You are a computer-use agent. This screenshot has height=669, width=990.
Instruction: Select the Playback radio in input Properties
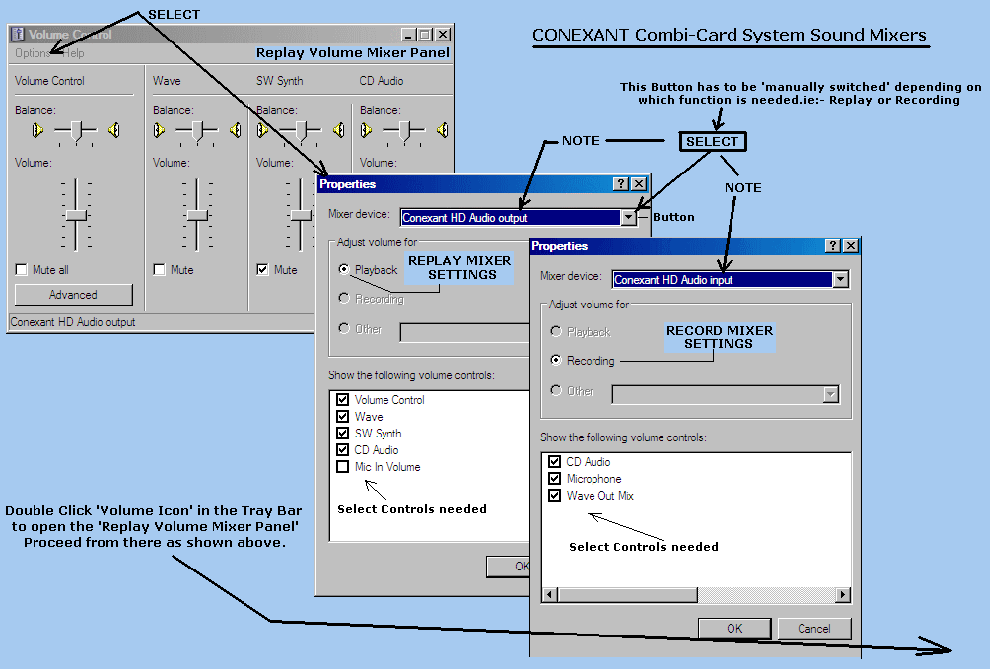pos(556,331)
